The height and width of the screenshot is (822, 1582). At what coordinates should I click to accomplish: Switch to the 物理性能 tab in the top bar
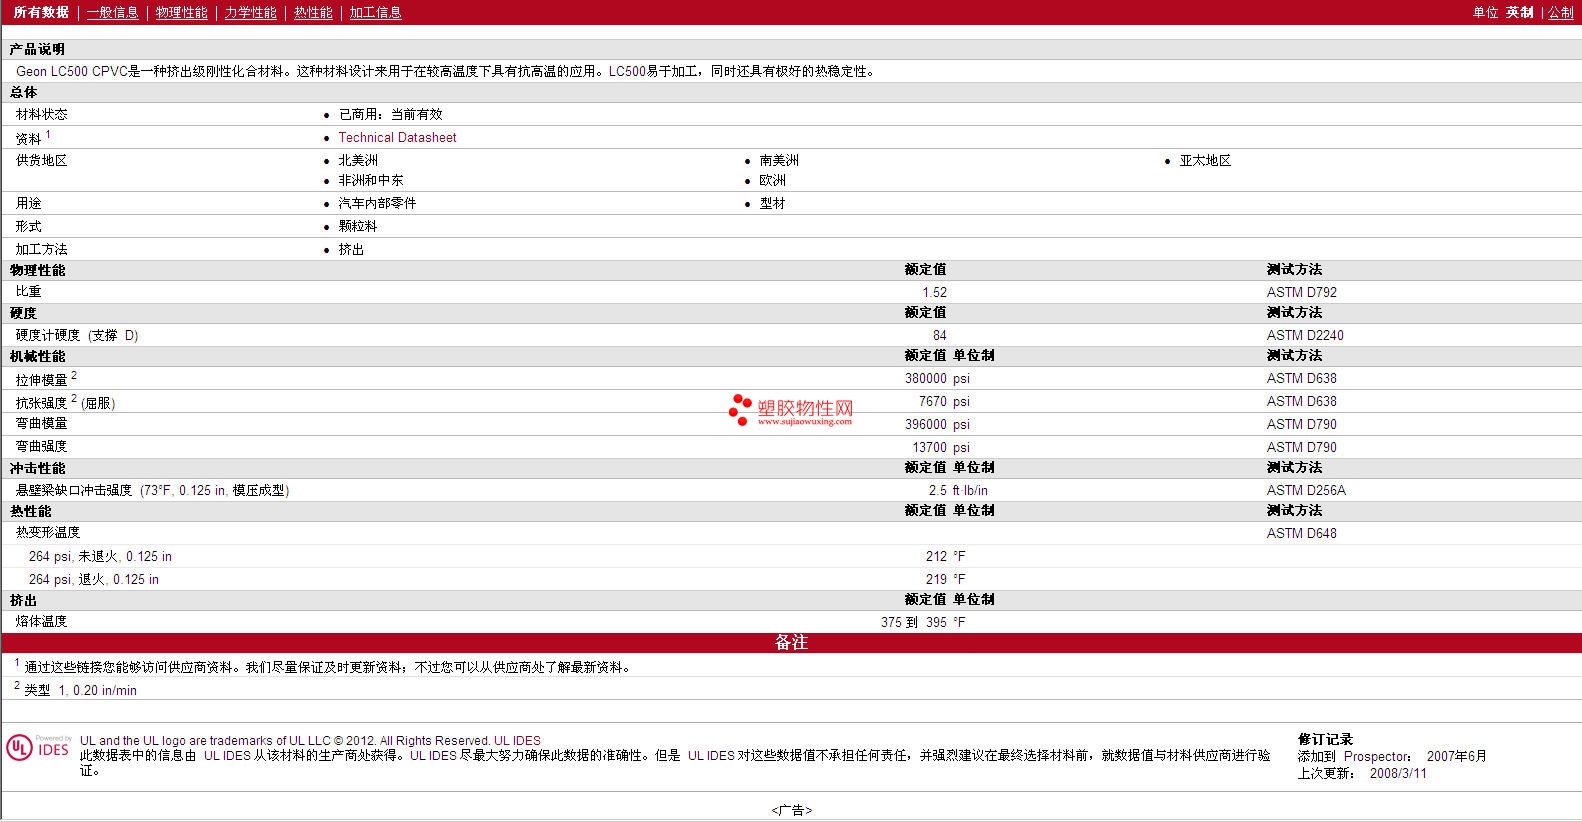tap(181, 12)
